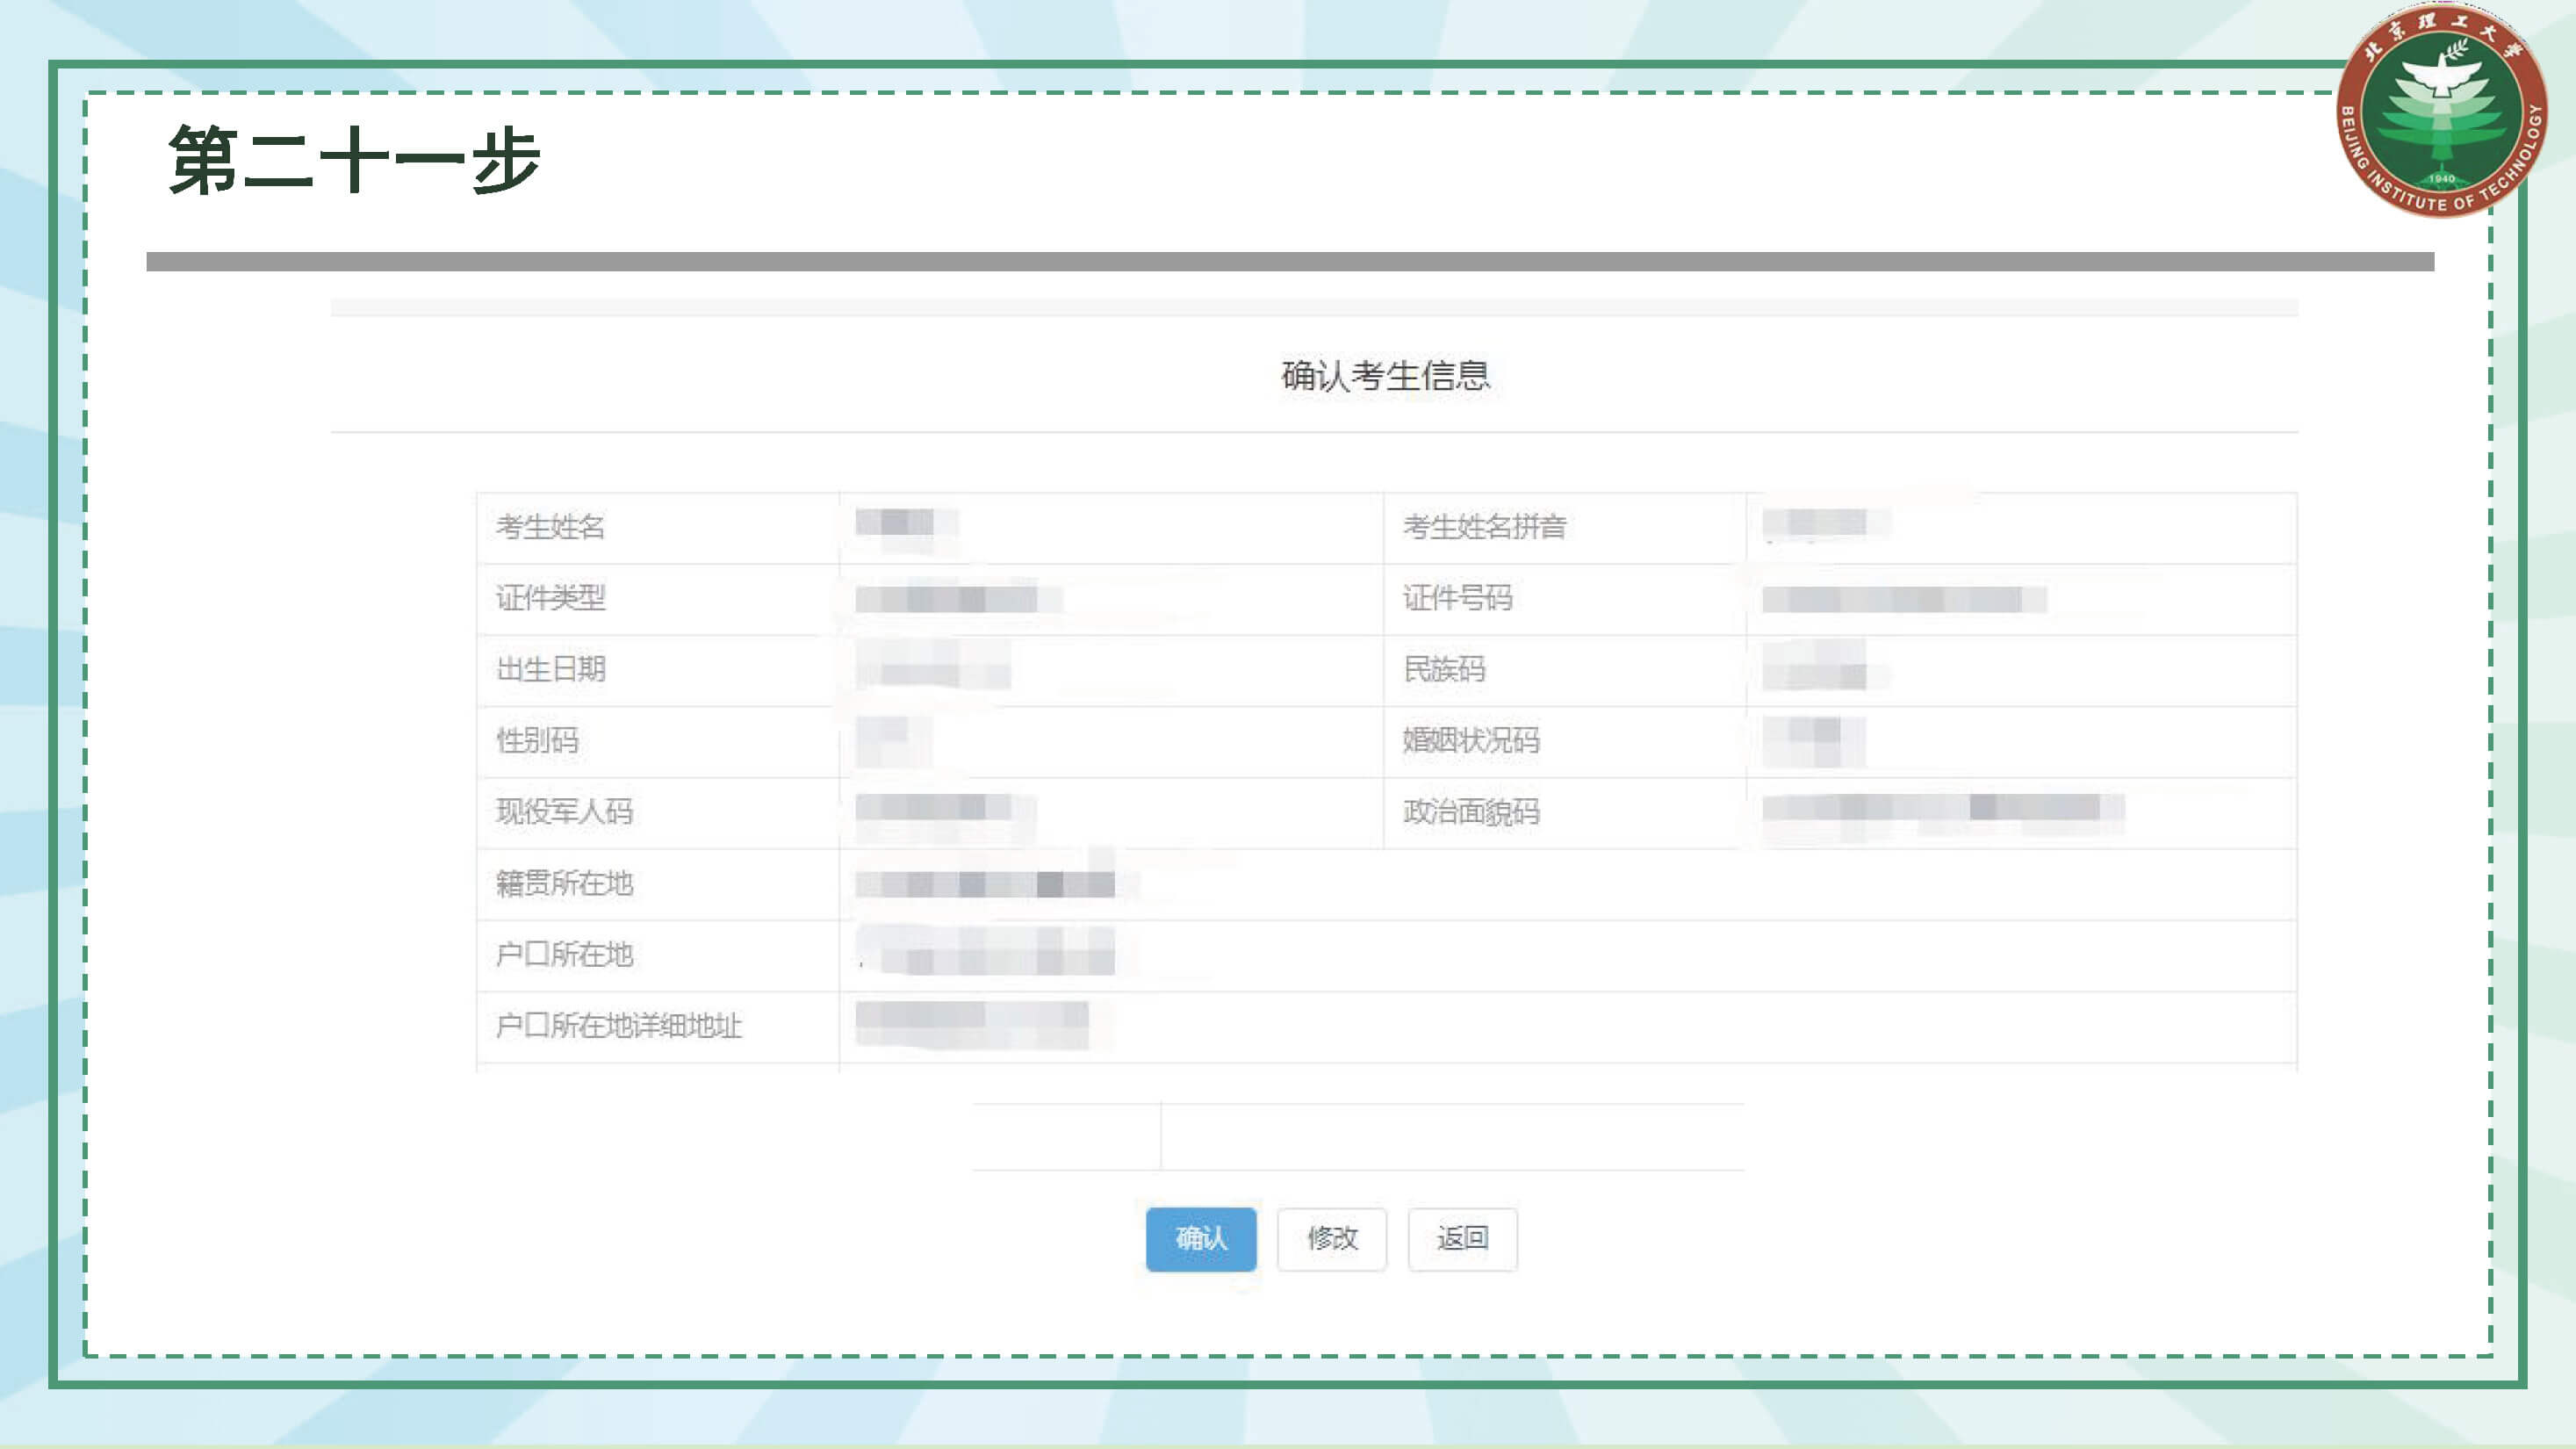Click the 第二十一步 slide title
Viewport: 2576px width, 1449px height.
click(x=354, y=160)
